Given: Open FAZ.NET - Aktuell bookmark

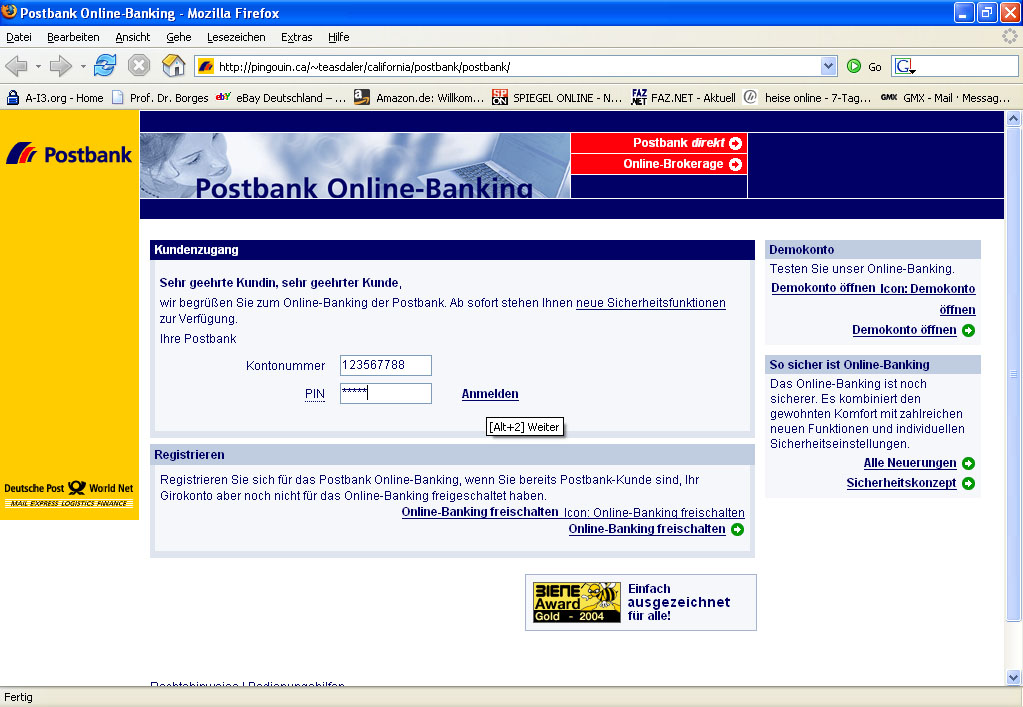Looking at the screenshot, I should tap(683, 98).
